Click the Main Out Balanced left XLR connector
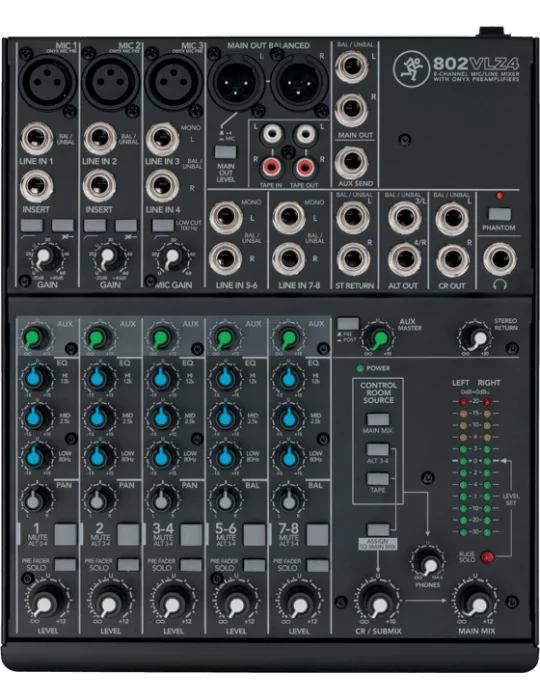 [x=236, y=83]
